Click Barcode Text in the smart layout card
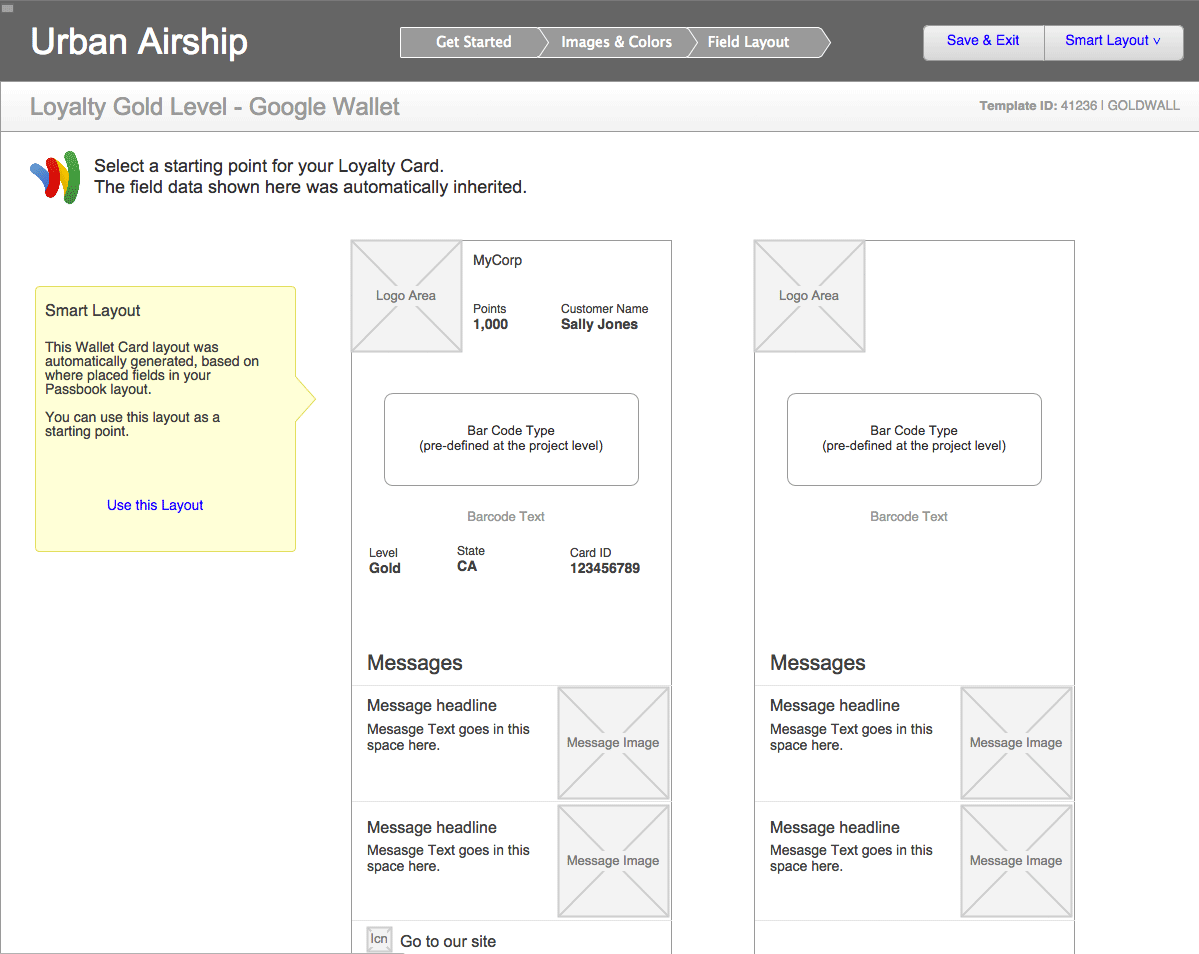 [x=506, y=517]
